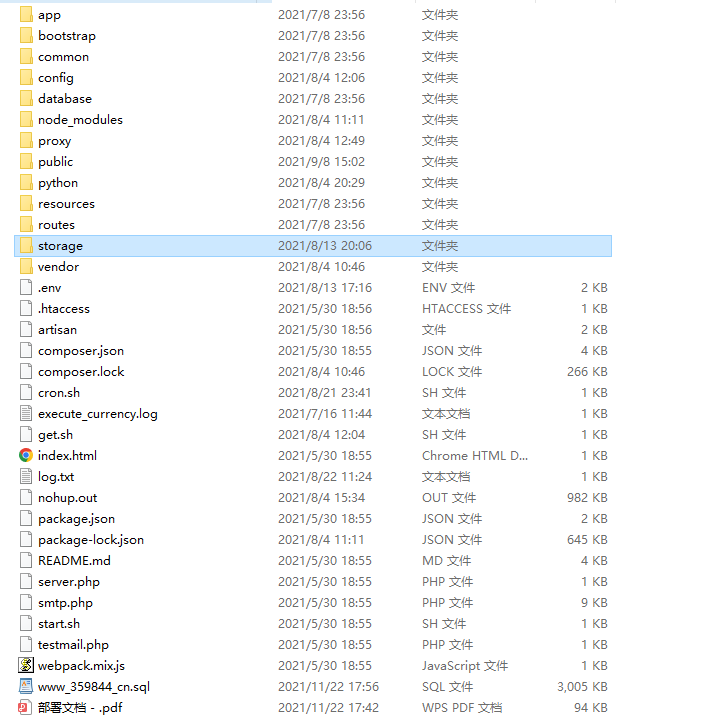Click the type 'WPS PDF 文档' entry
The width and height of the screenshot is (705, 723).
coord(462,707)
